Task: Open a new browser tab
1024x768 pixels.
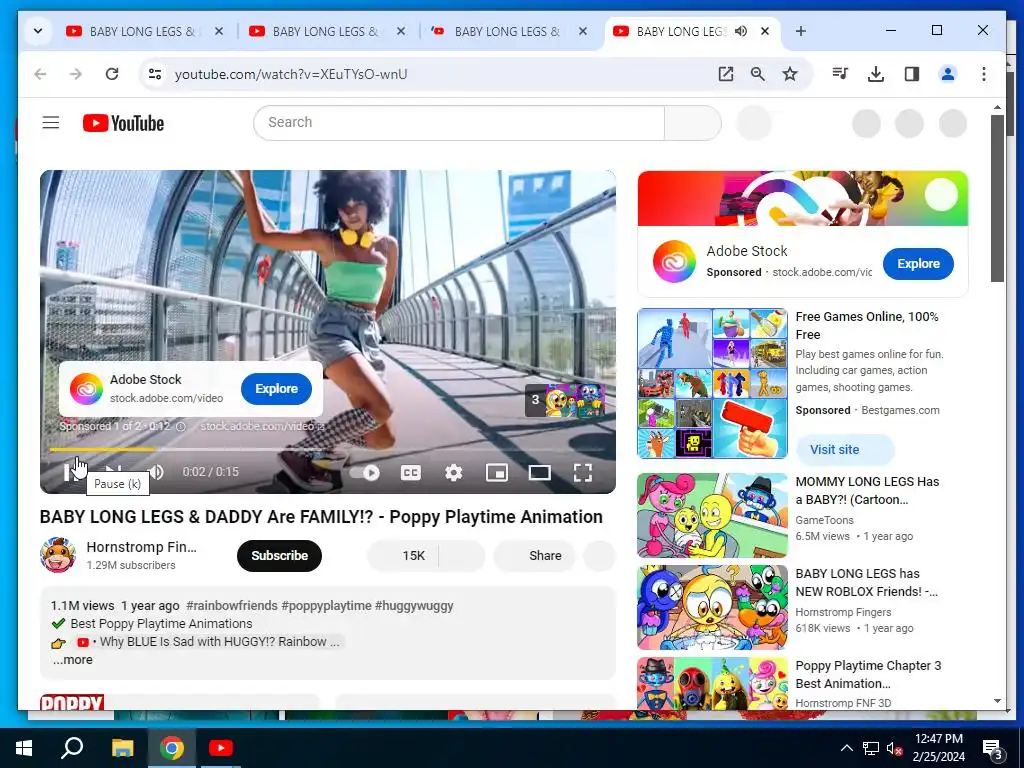Action: tap(801, 31)
